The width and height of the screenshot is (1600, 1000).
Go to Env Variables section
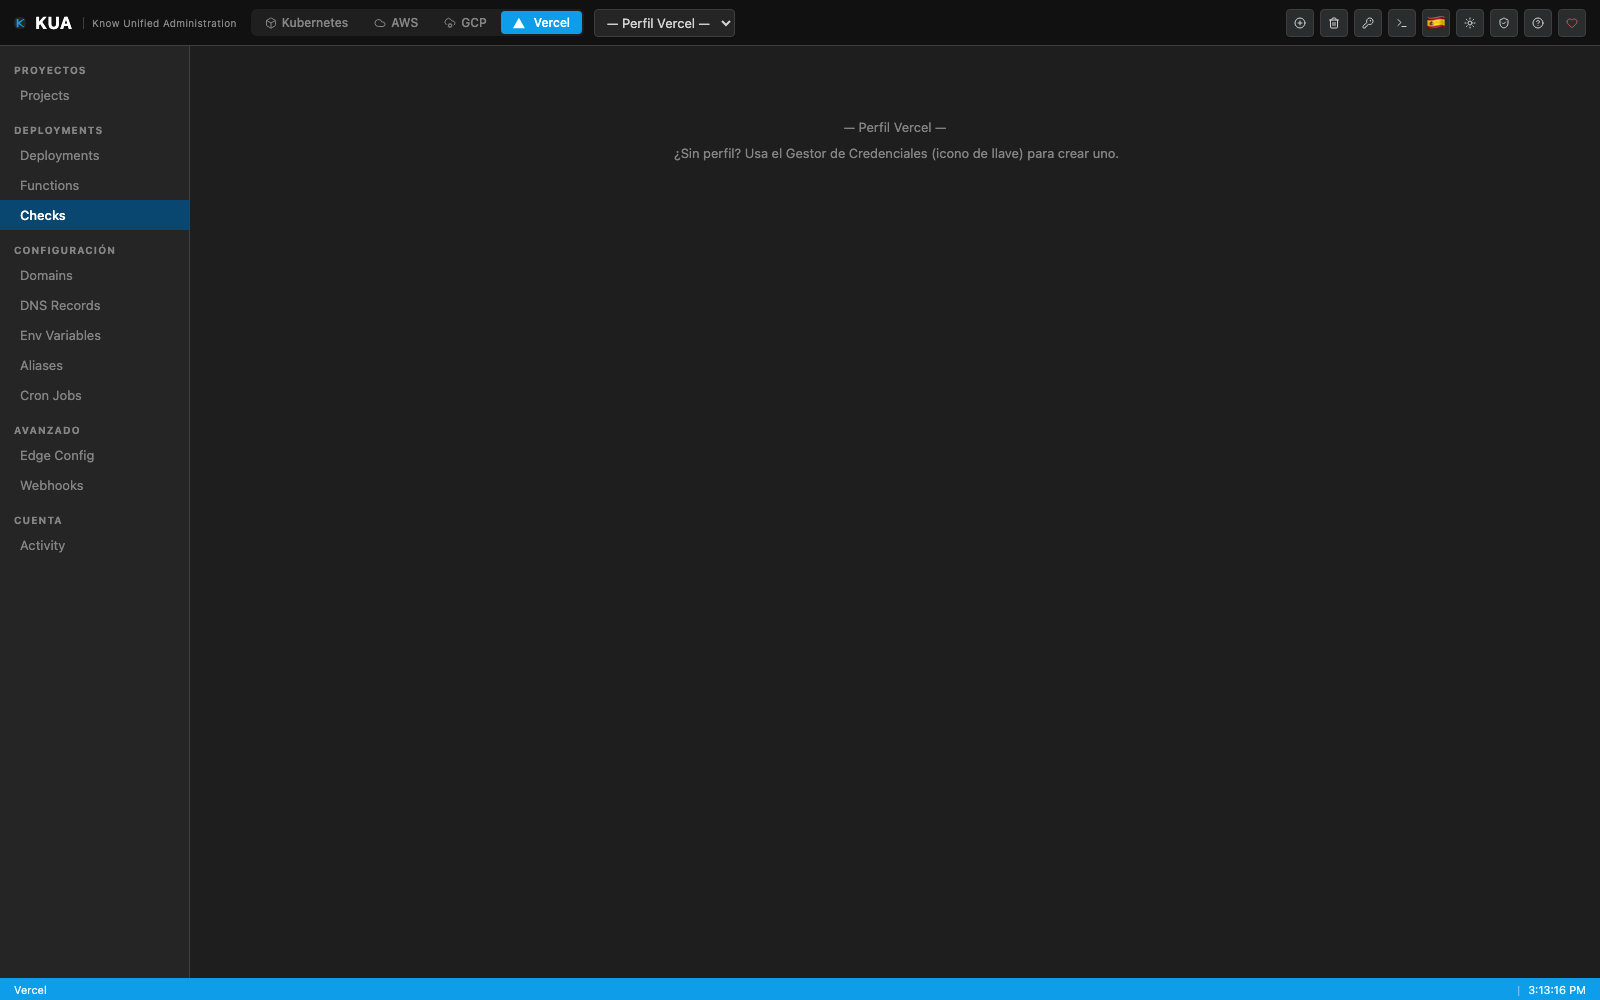click(x=94, y=336)
